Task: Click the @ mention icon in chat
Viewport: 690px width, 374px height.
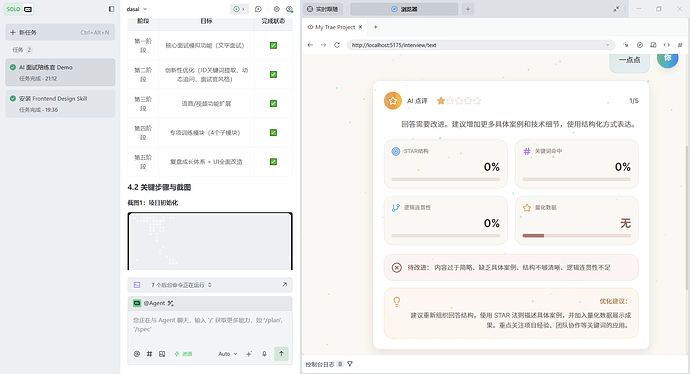Action: (137, 354)
